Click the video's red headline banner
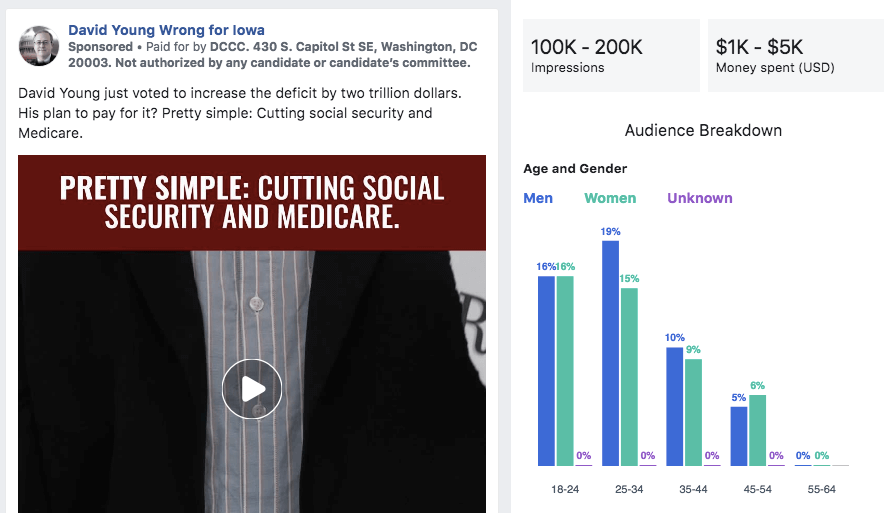The width and height of the screenshot is (887, 513). 252,202
